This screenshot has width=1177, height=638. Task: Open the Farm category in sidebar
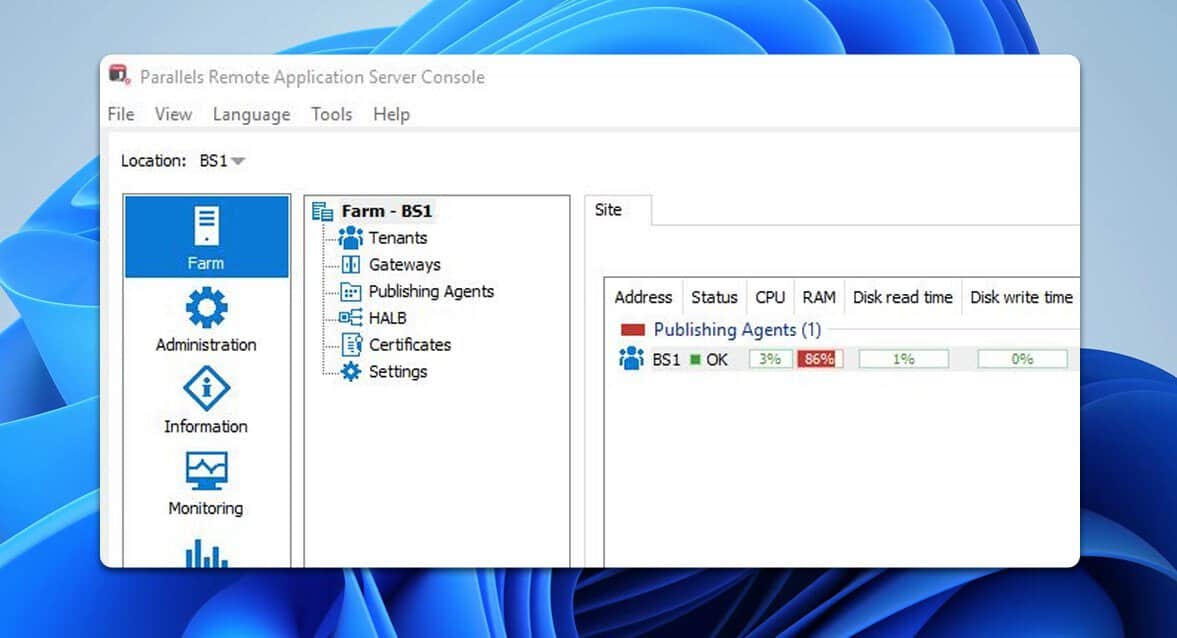(206, 236)
